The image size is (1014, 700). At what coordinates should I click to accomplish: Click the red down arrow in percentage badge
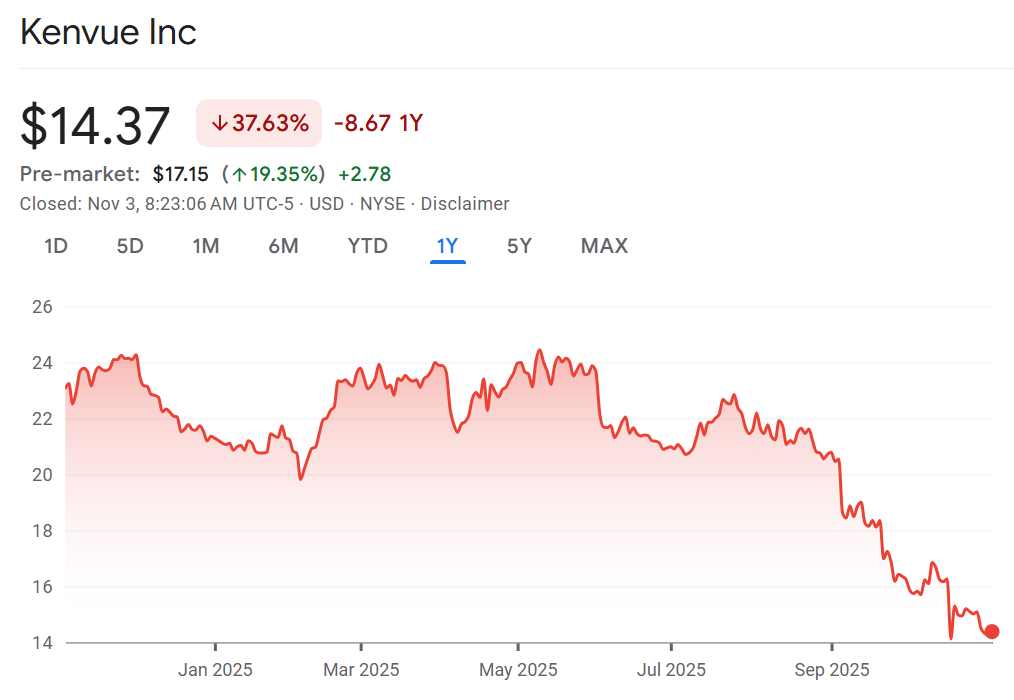click(x=219, y=124)
